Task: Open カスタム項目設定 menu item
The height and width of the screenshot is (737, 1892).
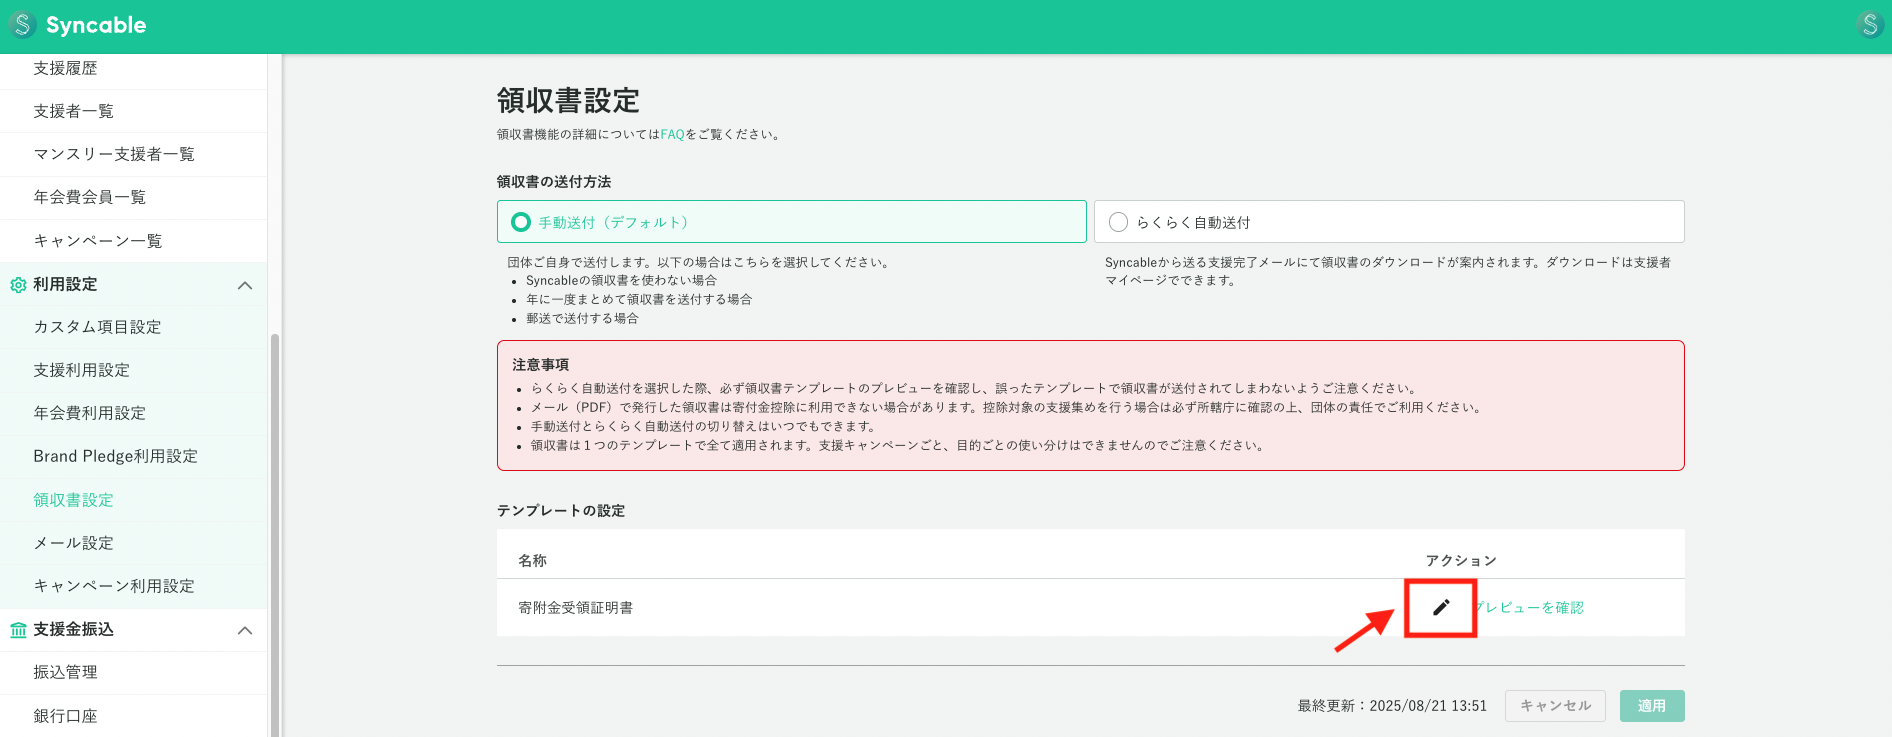Action: point(97,327)
